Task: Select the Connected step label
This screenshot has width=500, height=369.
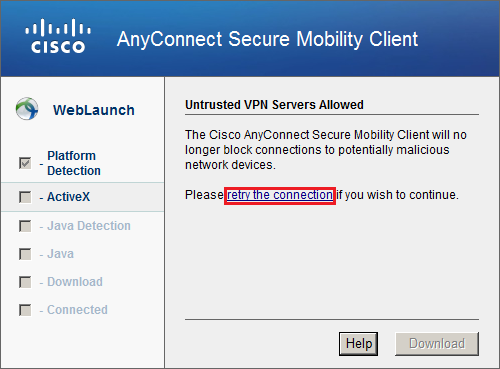Action: (x=77, y=310)
